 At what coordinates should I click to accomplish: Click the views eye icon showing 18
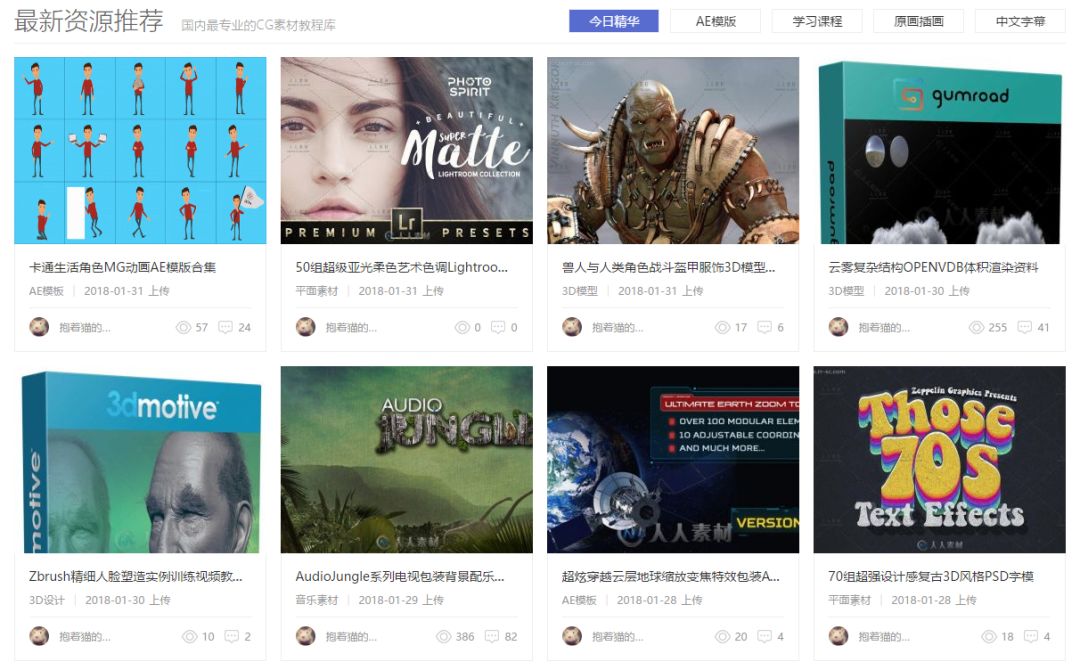point(989,637)
